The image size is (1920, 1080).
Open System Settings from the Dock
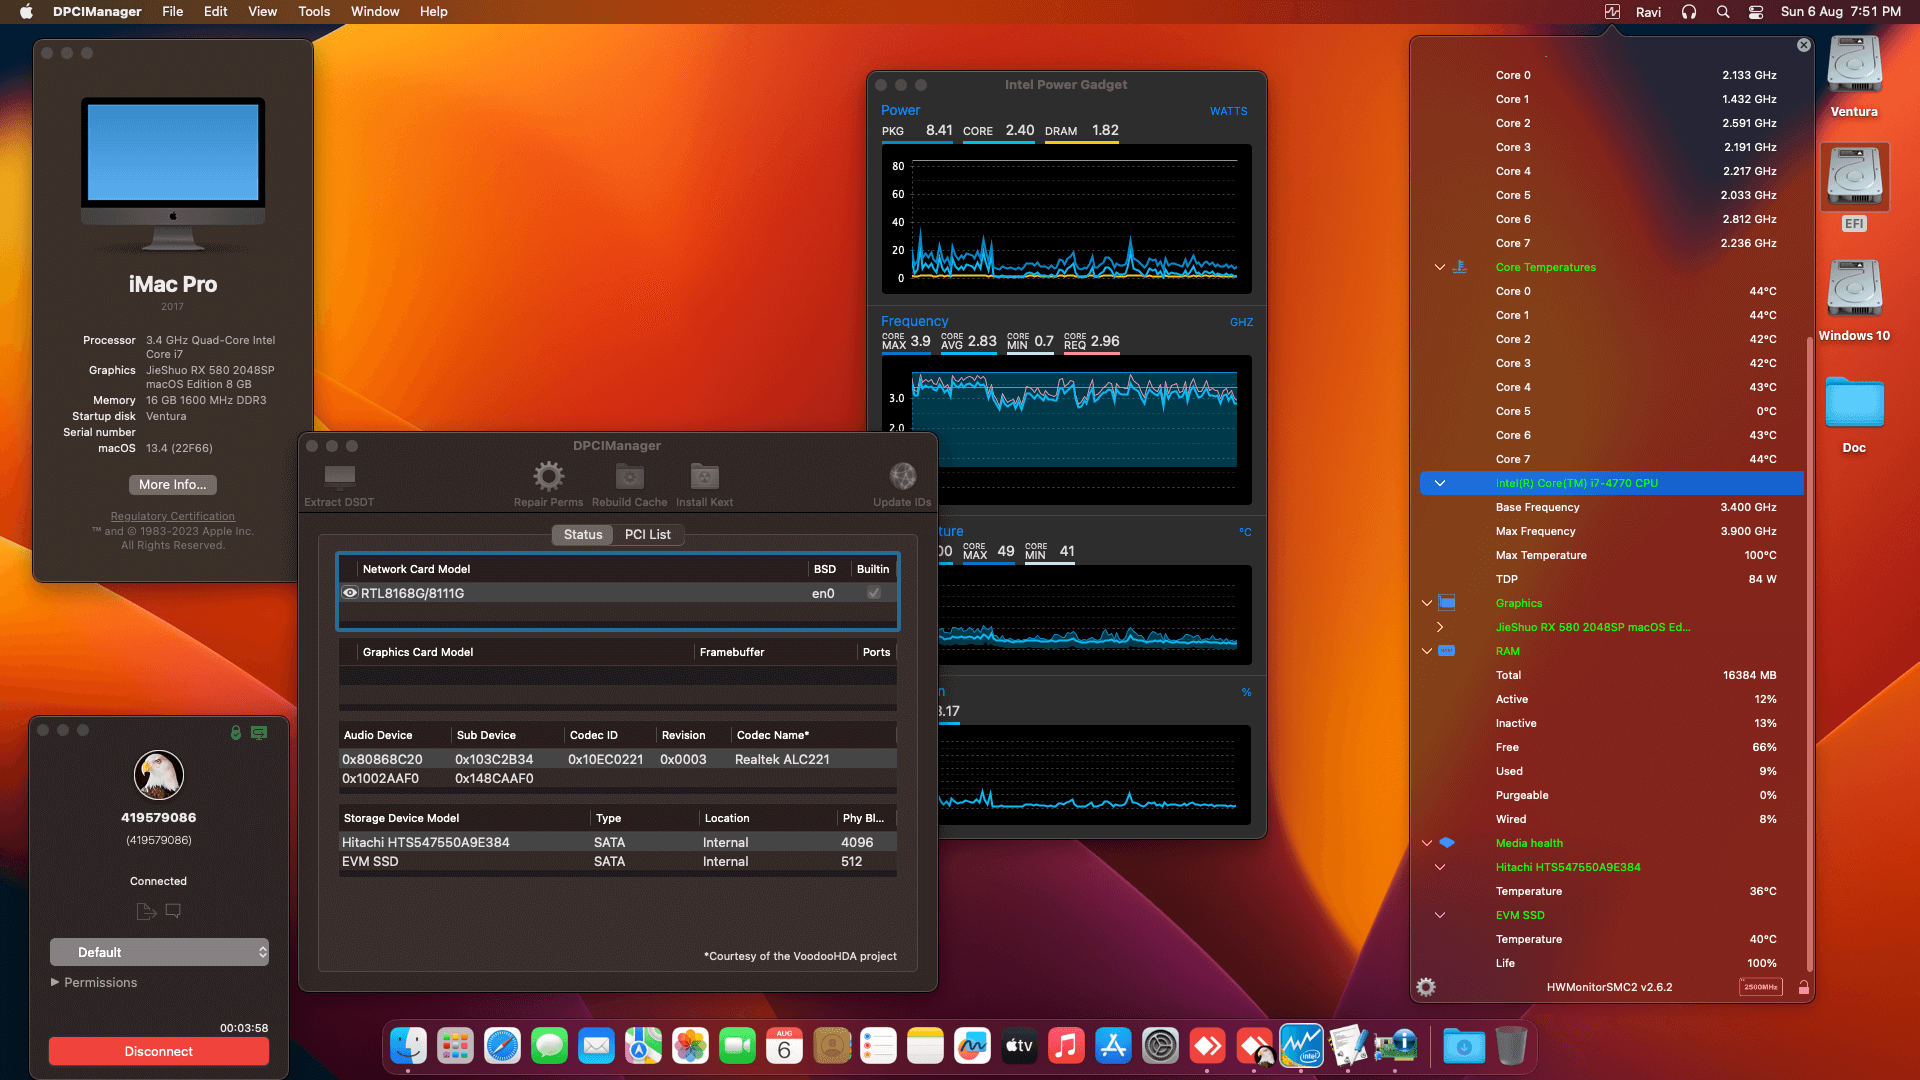coord(1160,1046)
